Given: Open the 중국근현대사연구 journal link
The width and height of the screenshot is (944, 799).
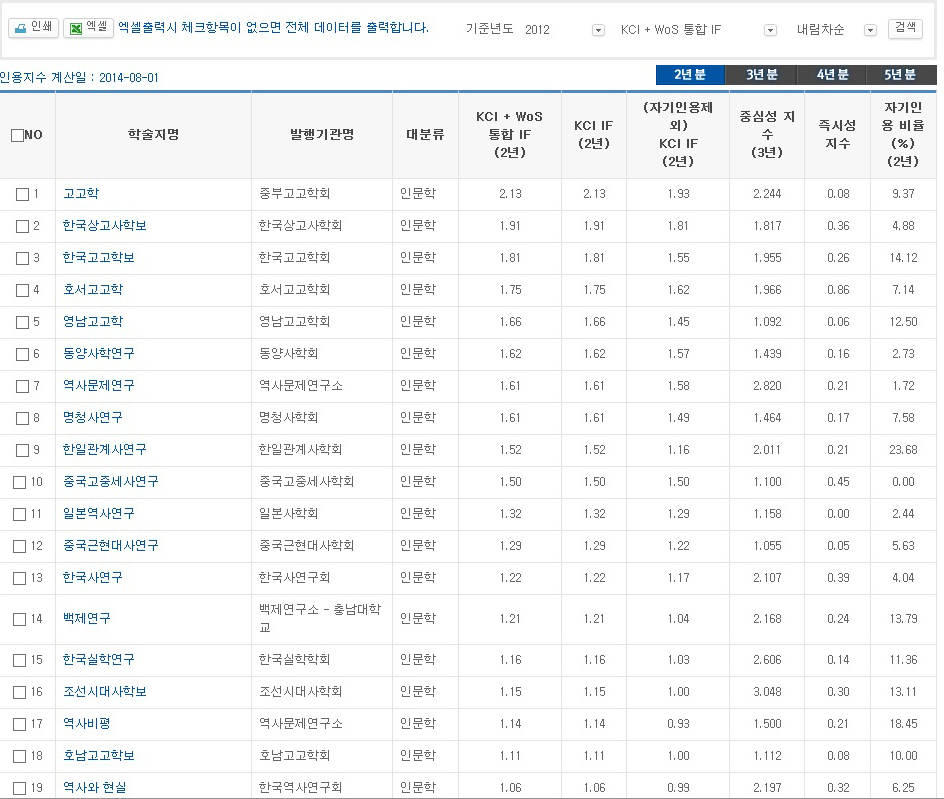Looking at the screenshot, I should [x=111, y=545].
